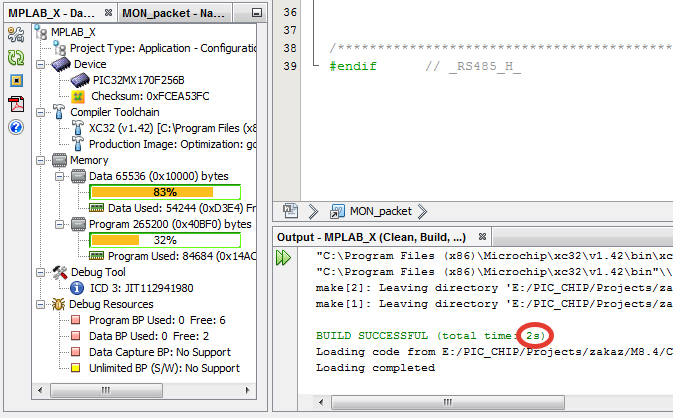The image size is (673, 418).
Task: Click the BUILD SUCCESSFUL output line
Action: [x=431, y=336]
